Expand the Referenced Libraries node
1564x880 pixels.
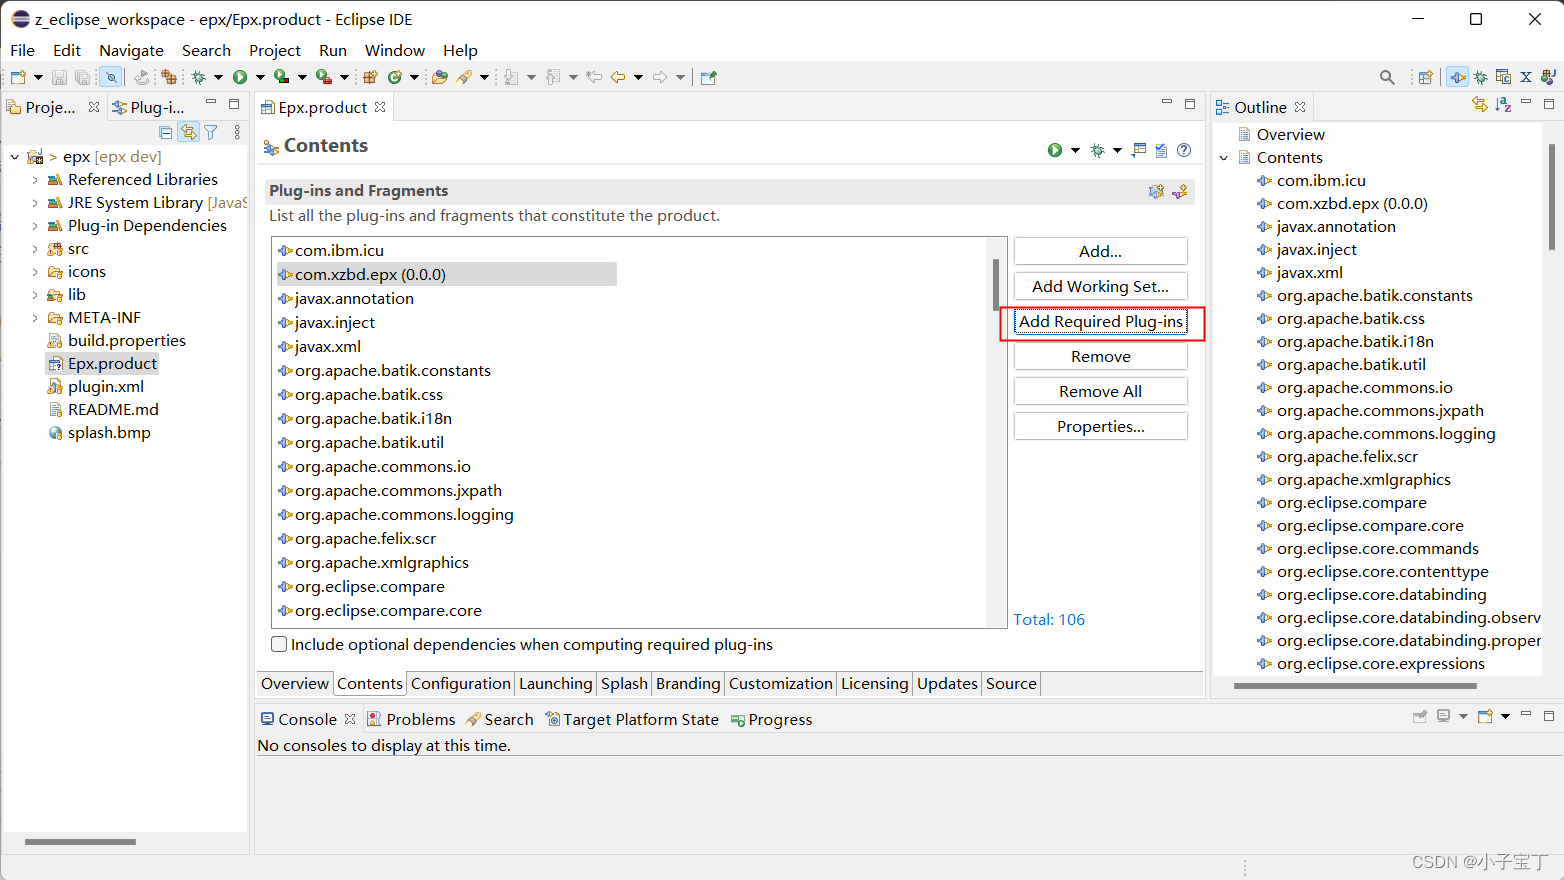pyautogui.click(x=35, y=180)
